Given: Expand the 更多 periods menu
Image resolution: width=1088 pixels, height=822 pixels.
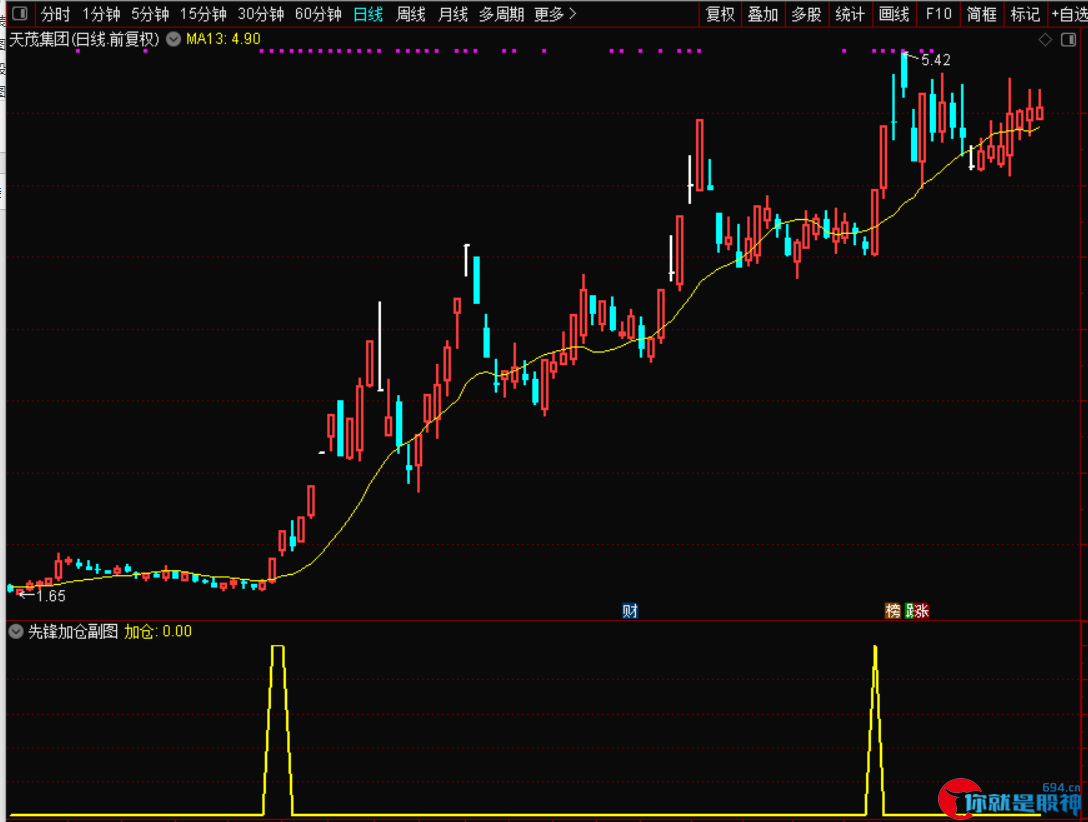Looking at the screenshot, I should tap(555, 14).
